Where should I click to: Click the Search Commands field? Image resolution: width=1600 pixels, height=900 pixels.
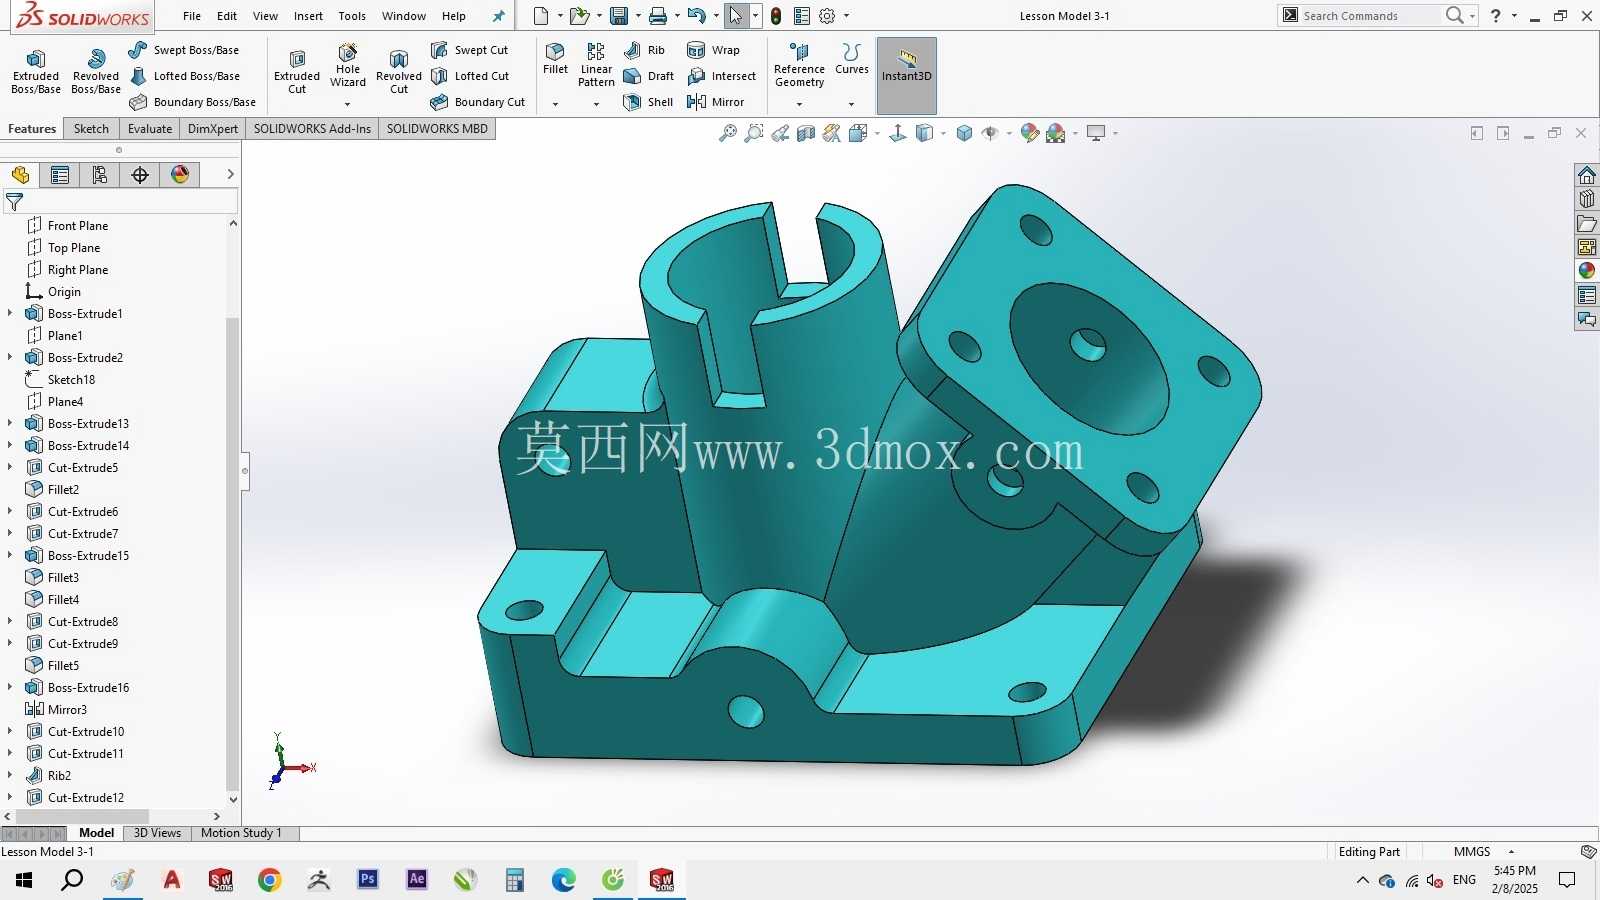(x=1371, y=16)
